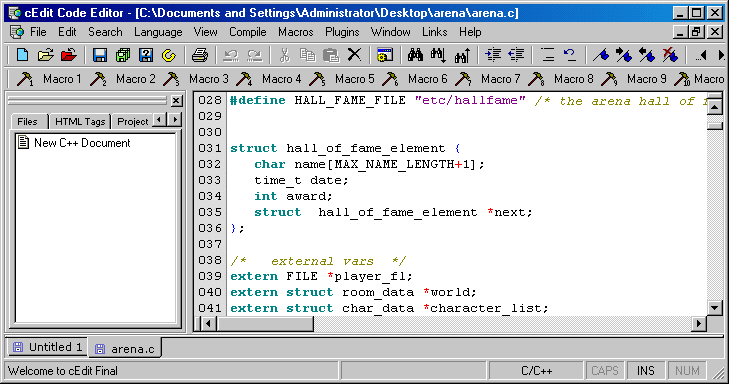This screenshot has width=729, height=384.
Task: Click the editor vertical scrollbar down arrow
Action: click(715, 307)
